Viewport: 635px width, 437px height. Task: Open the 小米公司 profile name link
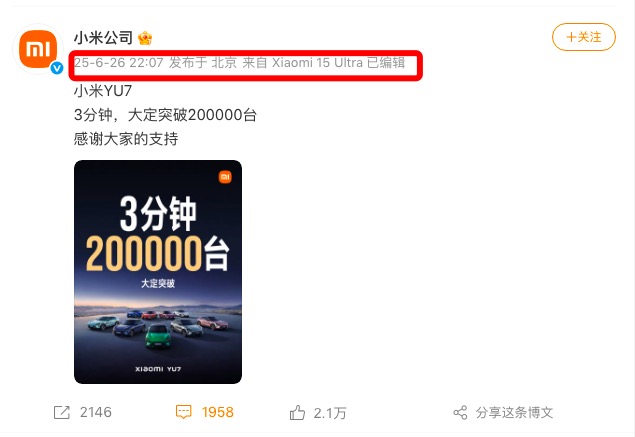pyautogui.click(x=103, y=38)
